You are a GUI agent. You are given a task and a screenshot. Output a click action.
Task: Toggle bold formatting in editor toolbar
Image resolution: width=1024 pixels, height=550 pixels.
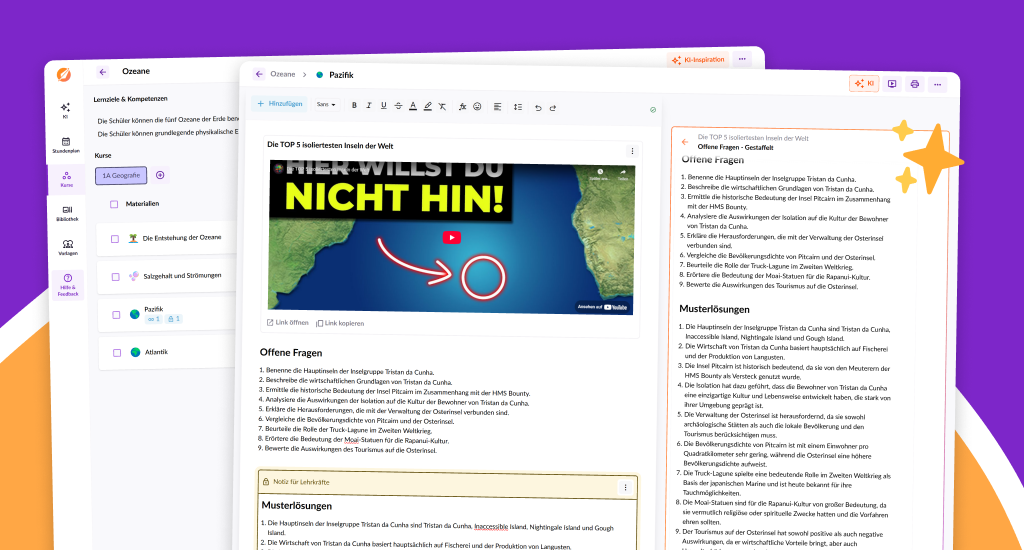pos(353,105)
